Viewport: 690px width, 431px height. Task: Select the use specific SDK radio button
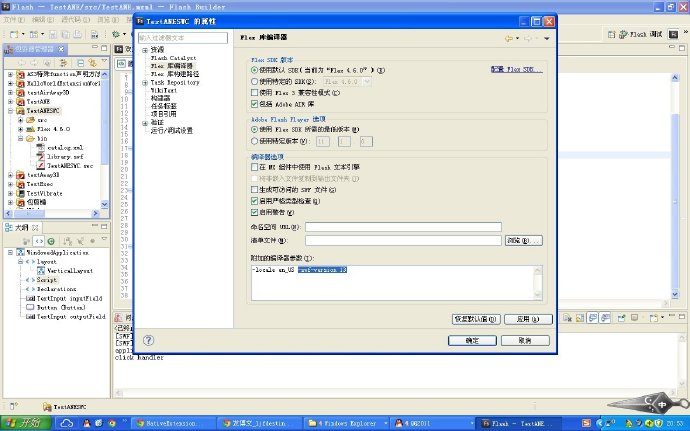click(254, 81)
